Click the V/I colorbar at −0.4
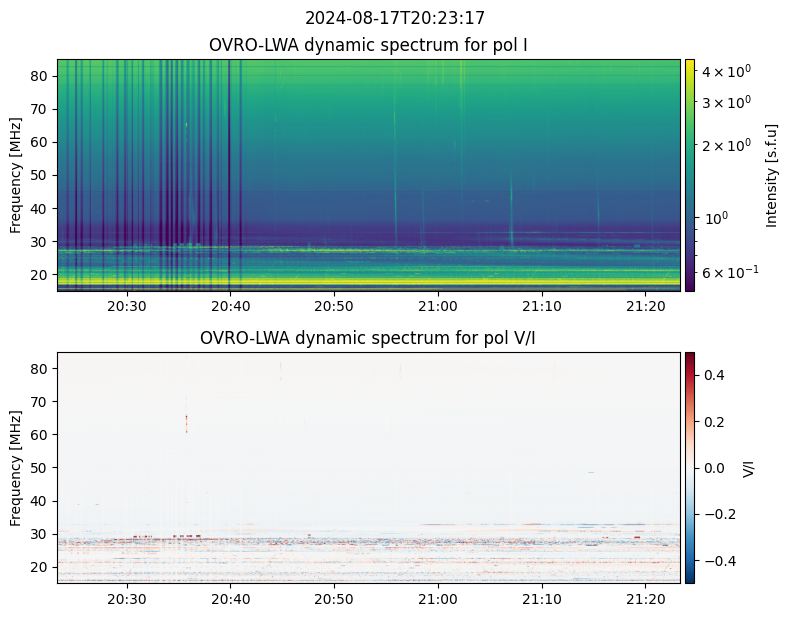Screen dimensions: 790x617 tap(690, 561)
